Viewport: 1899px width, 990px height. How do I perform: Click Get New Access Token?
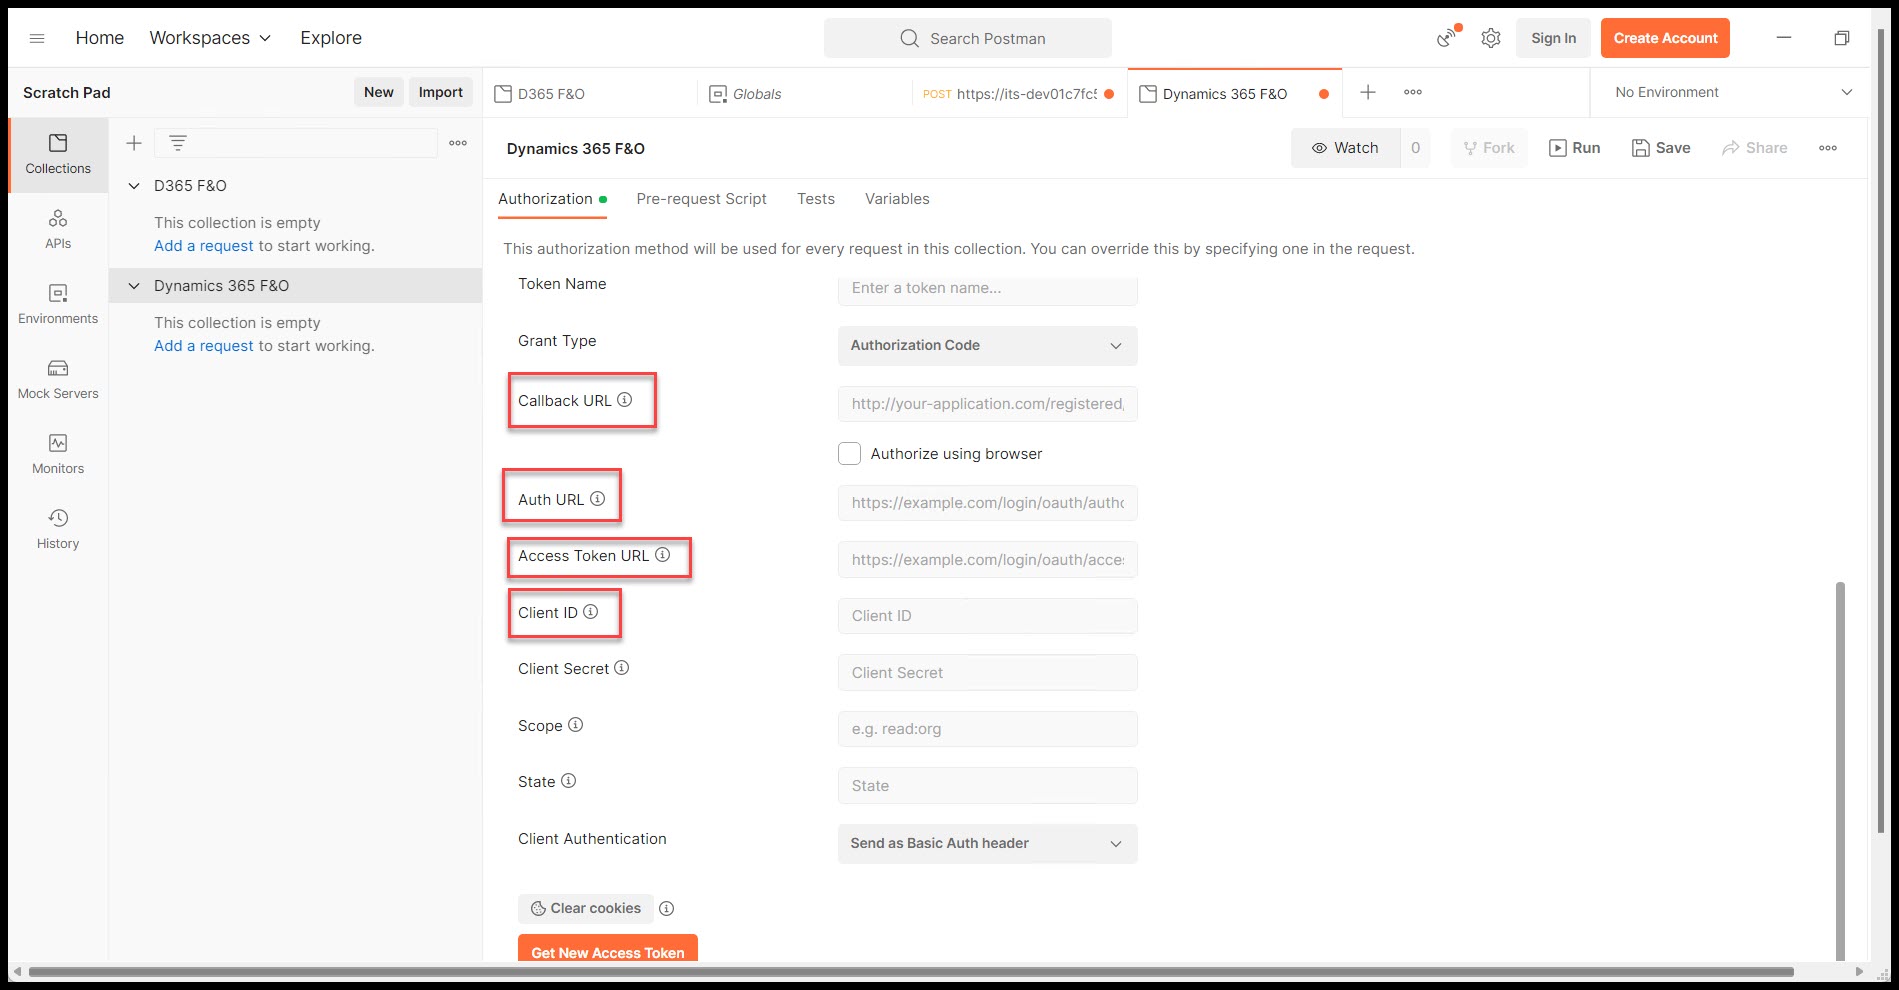click(x=608, y=950)
